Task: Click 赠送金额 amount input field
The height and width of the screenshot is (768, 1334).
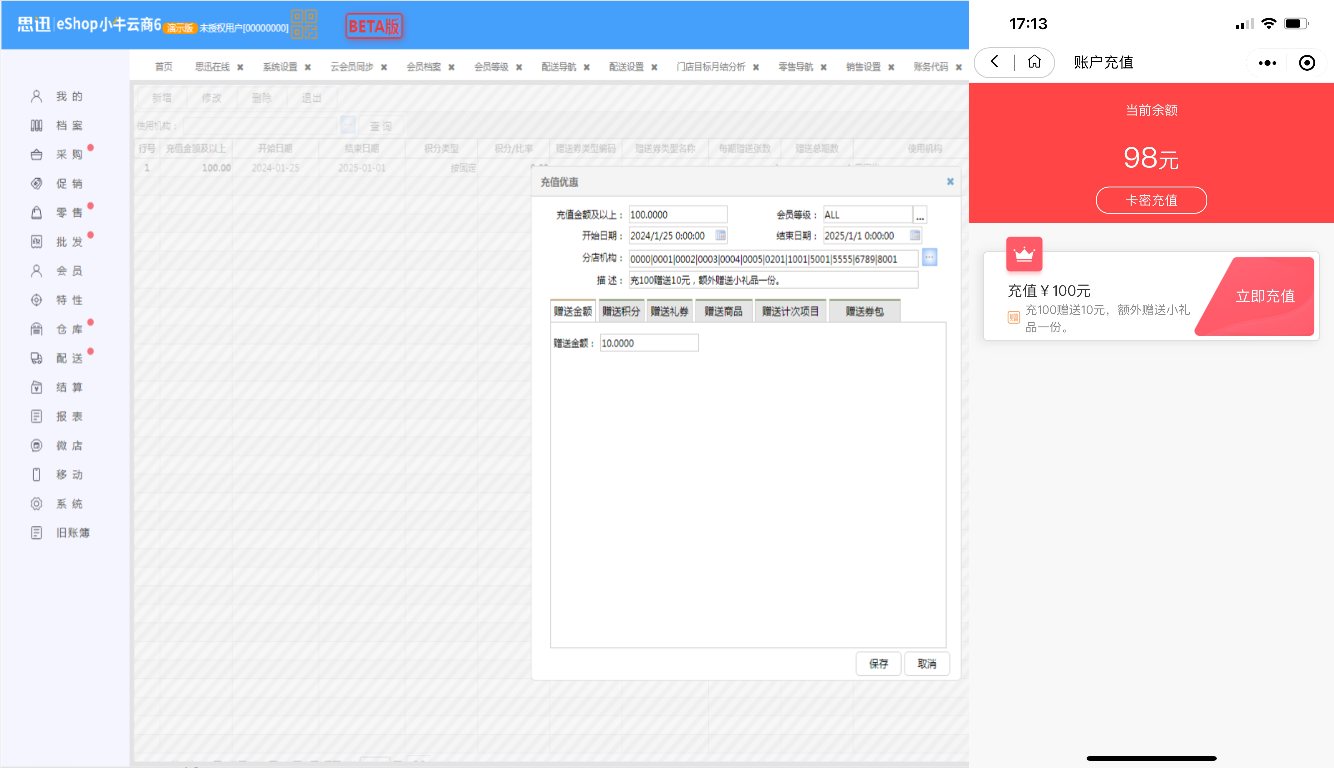Action: [x=649, y=343]
